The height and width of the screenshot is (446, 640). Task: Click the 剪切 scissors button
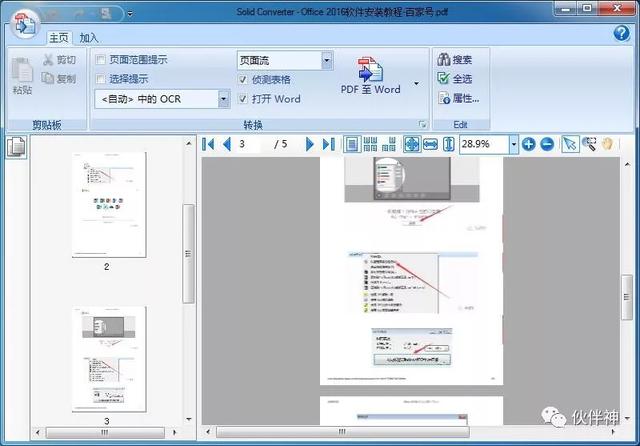60,60
